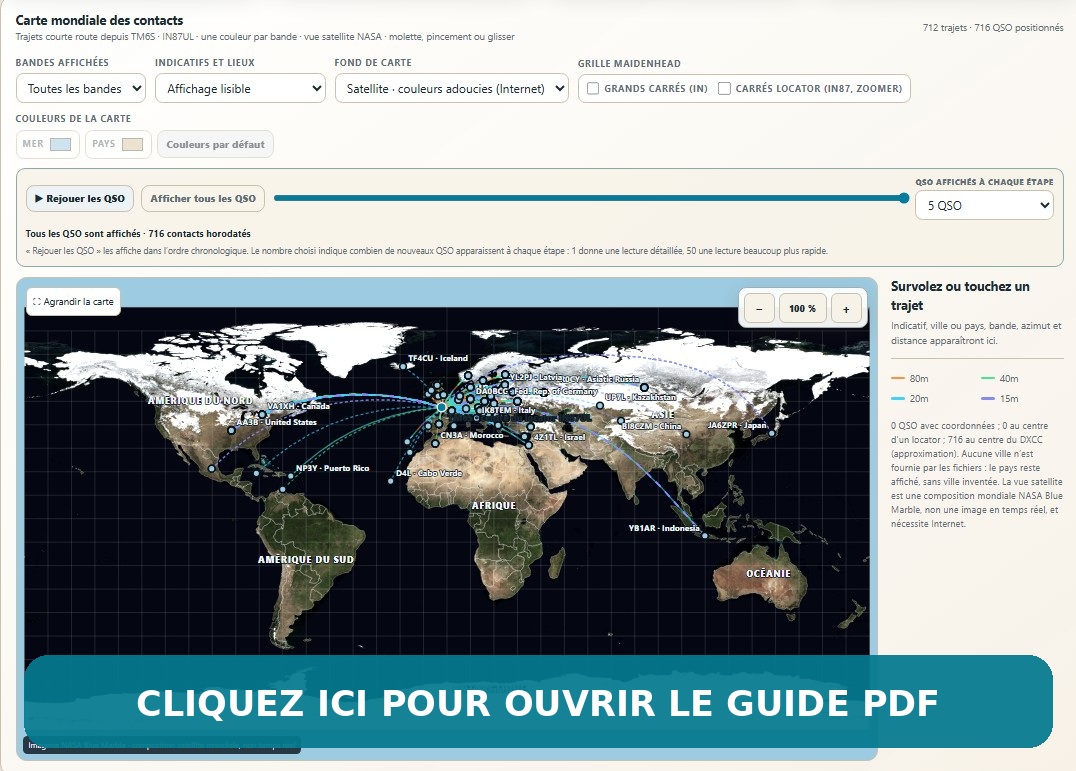The height and width of the screenshot is (771, 1076).
Task: Click the AMÉRIQUE DU SUD label
Action: tap(306, 560)
